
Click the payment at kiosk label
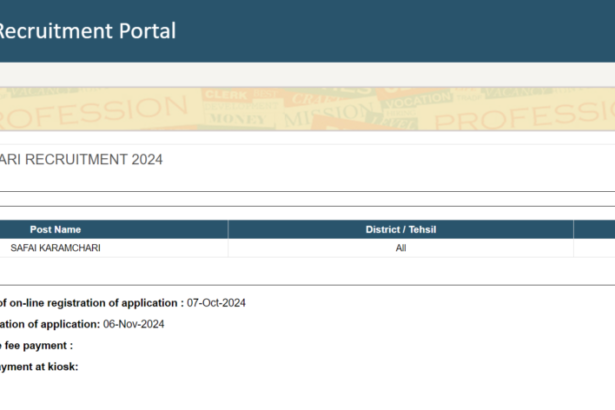click(x=39, y=367)
